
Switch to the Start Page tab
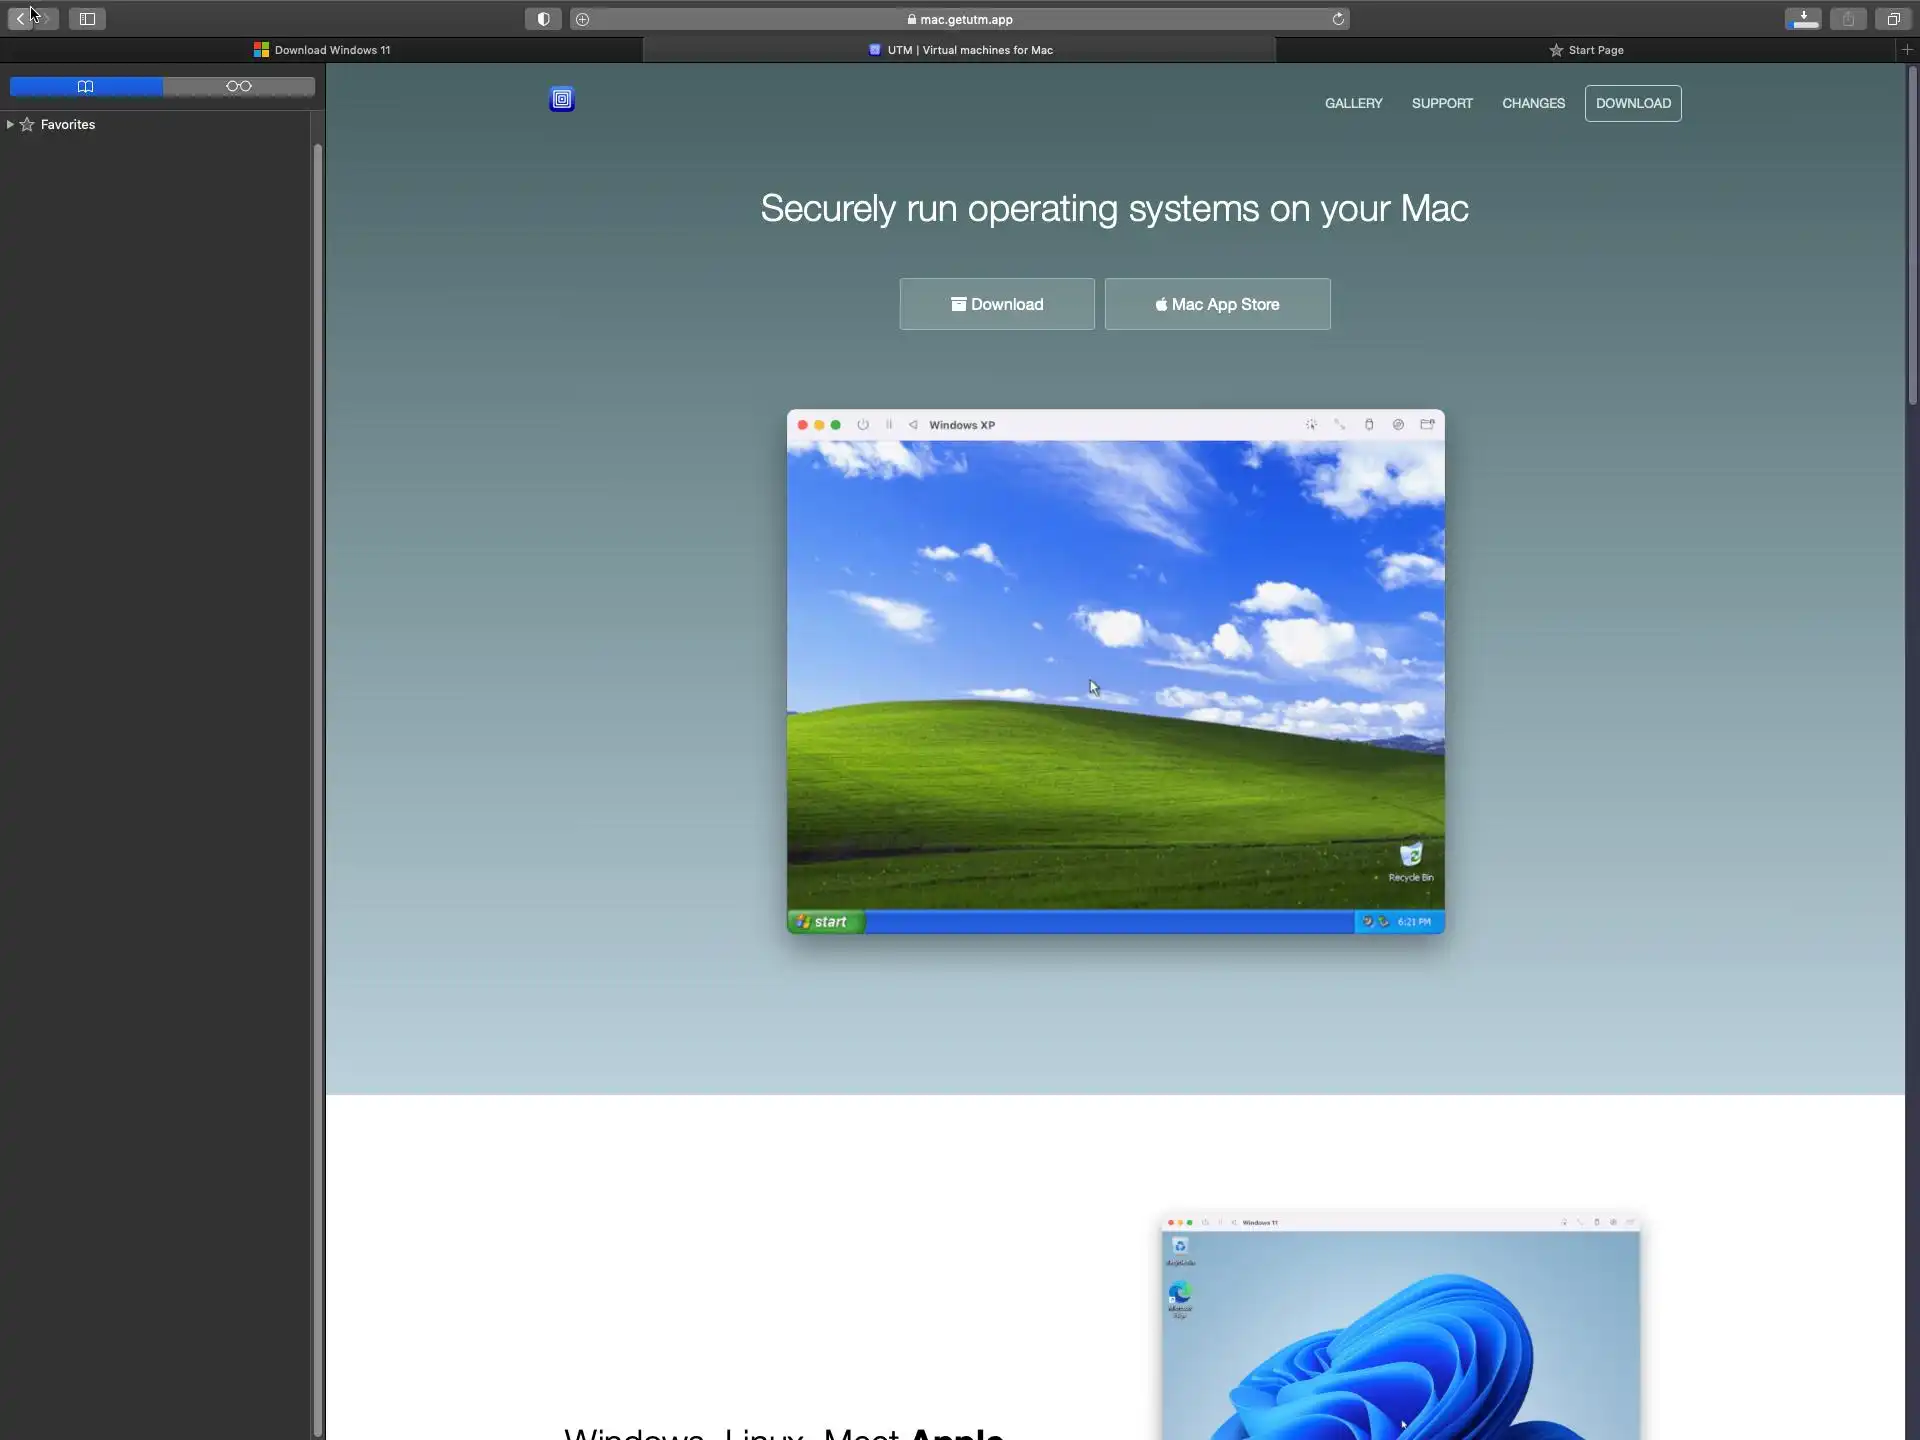1586,50
